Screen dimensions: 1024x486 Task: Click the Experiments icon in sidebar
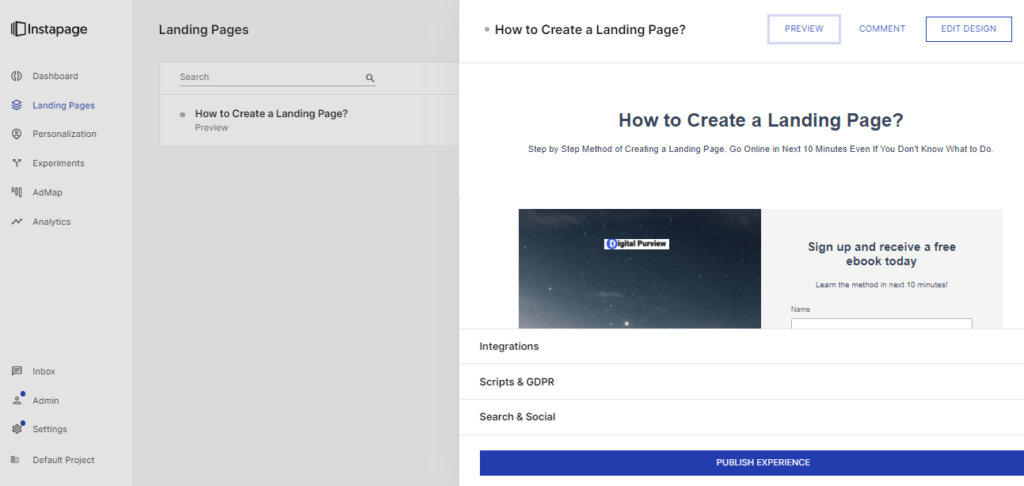click(17, 163)
